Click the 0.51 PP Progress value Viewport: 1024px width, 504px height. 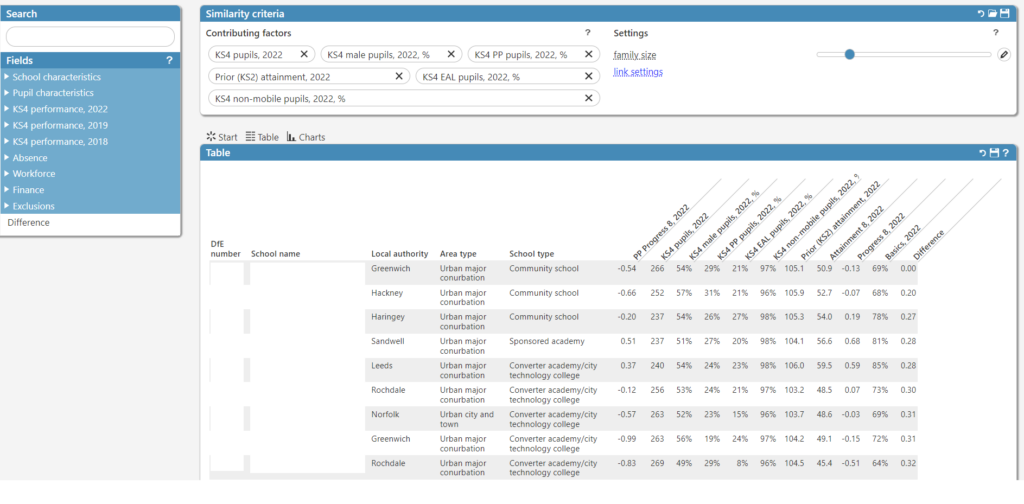coord(628,341)
